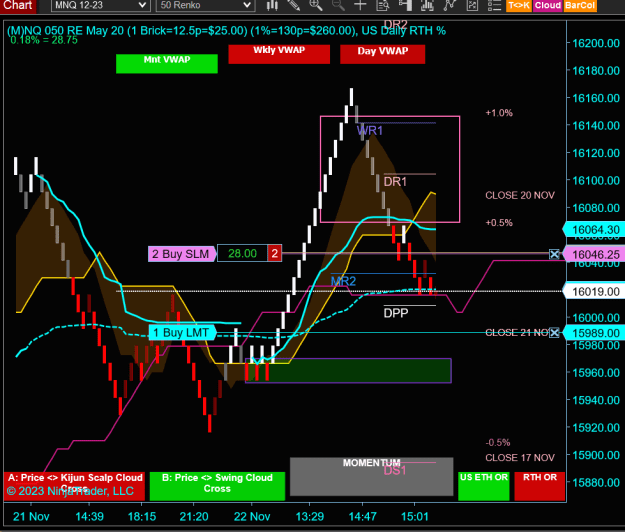625x532 pixels.
Task: Toggle the Cloud toolbar button
Action: tap(548, 5)
